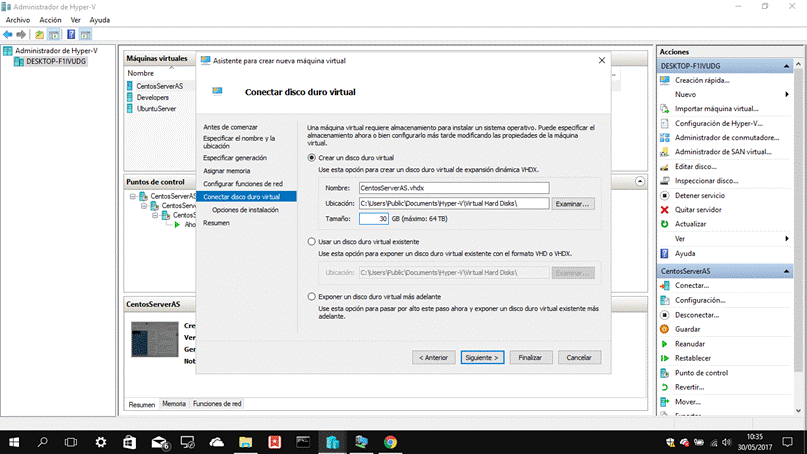The width and height of the screenshot is (807, 454).
Task: Select Crear un disco duro virtual option
Action: [x=311, y=158]
